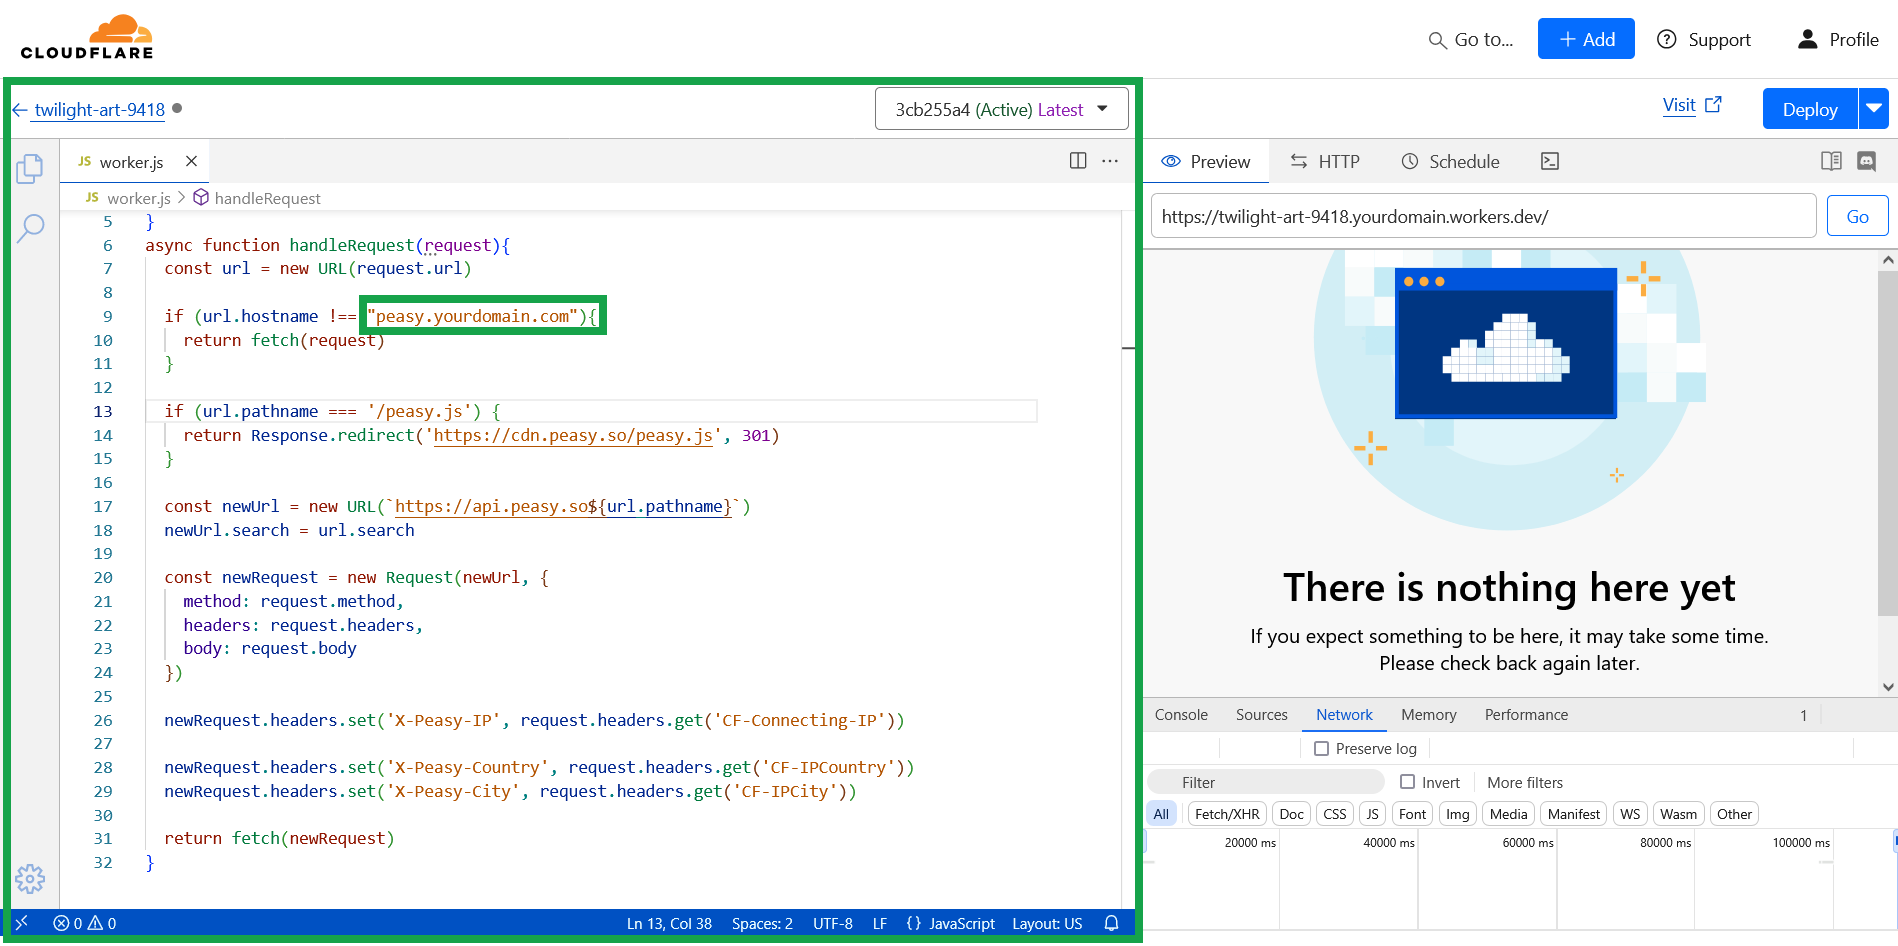Click inside the preview URL input field
The width and height of the screenshot is (1898, 946).
point(1480,215)
